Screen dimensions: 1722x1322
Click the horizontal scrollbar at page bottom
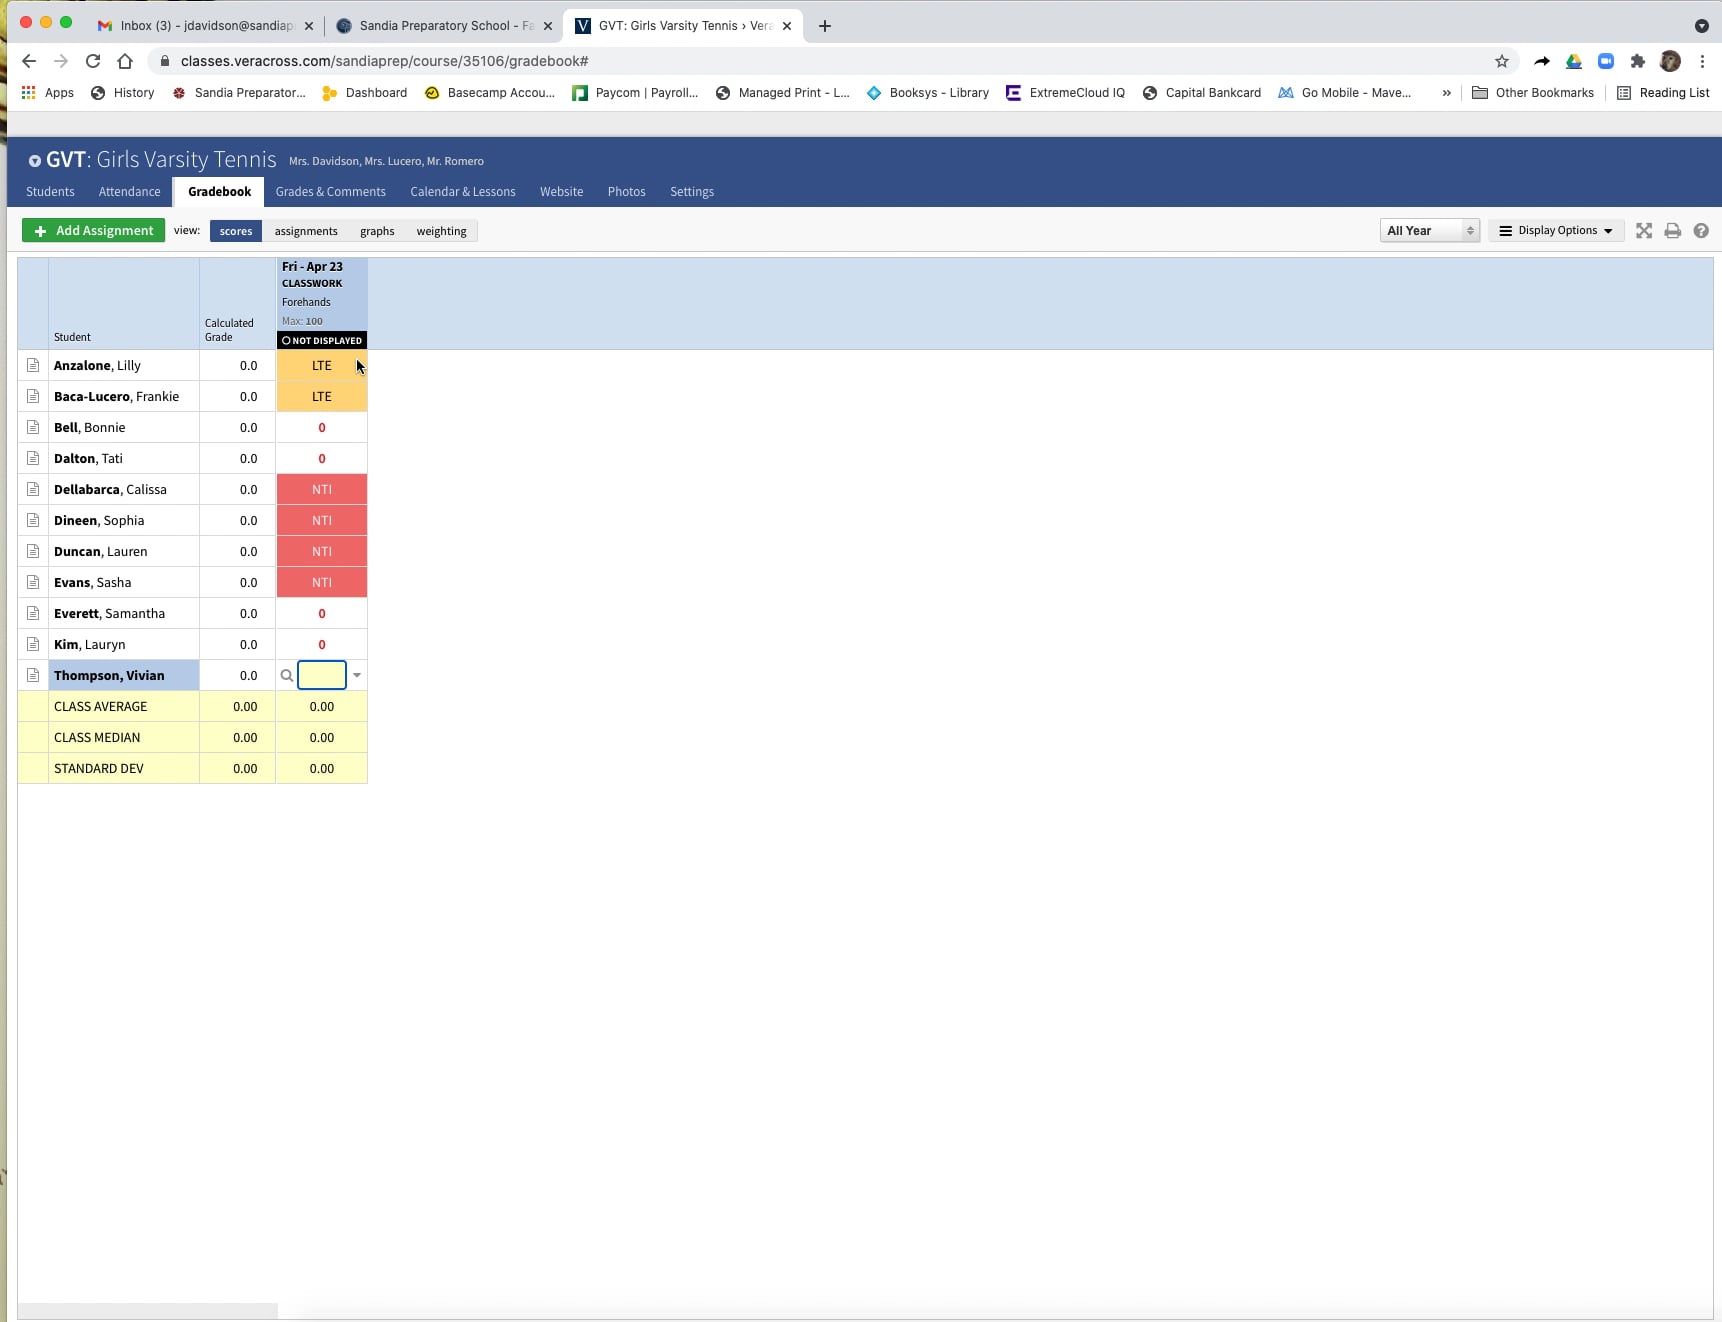tap(148, 1310)
